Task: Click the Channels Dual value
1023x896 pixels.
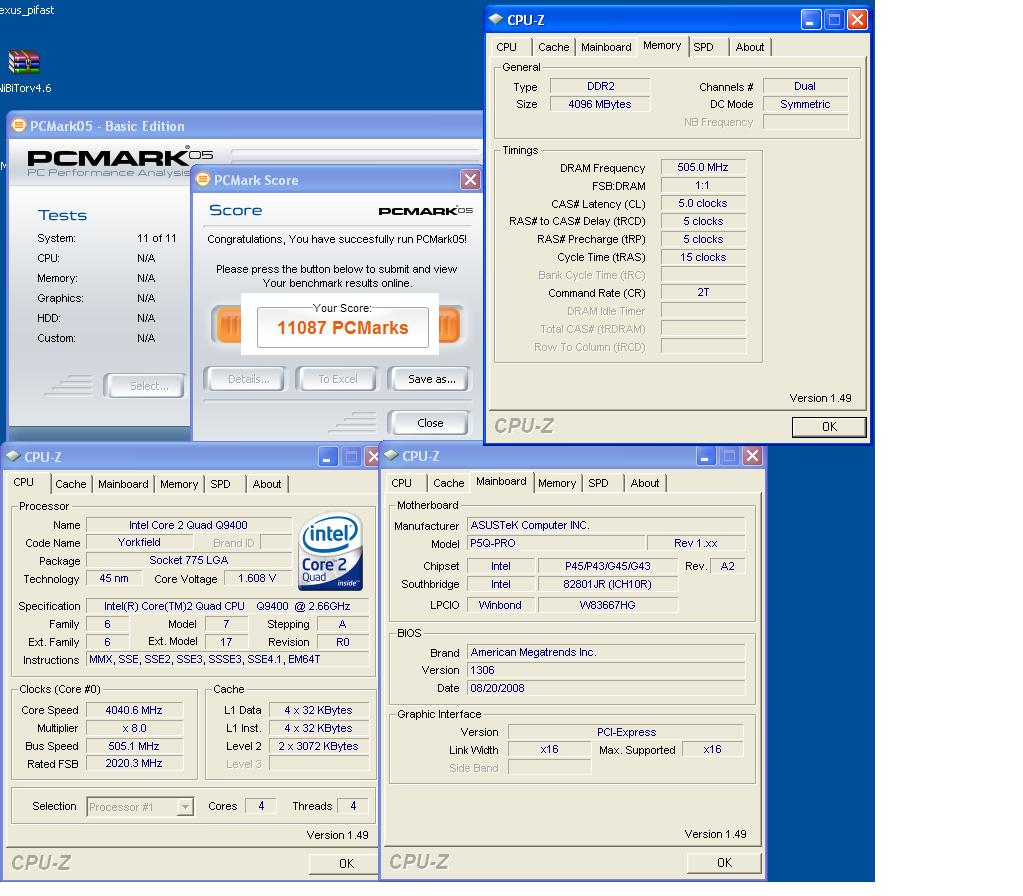Action: click(805, 86)
